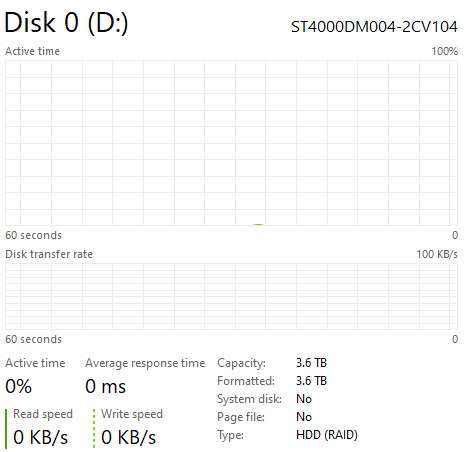The image size is (468, 452).
Task: Click the Capacity 3.6 TB value
Action: pos(311,363)
